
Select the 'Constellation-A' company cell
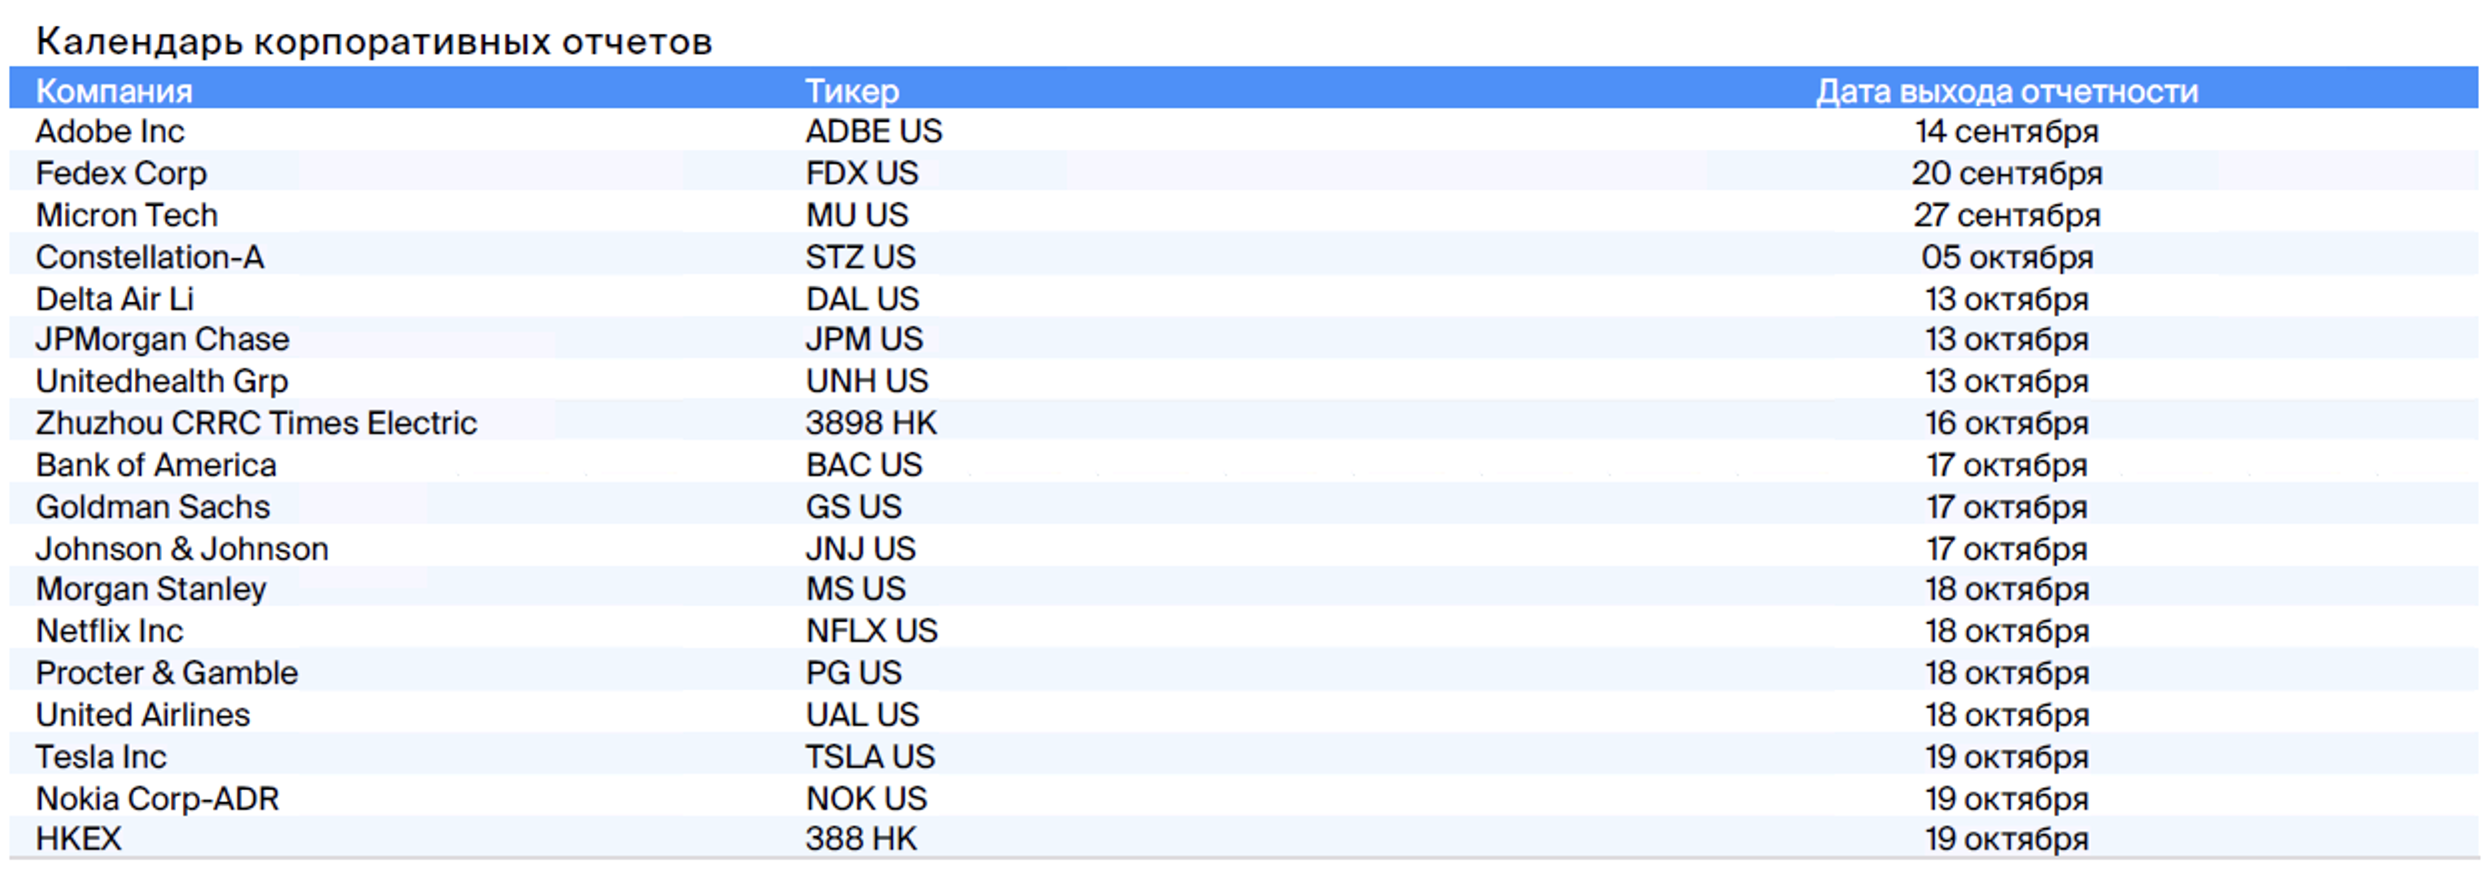click(x=150, y=257)
